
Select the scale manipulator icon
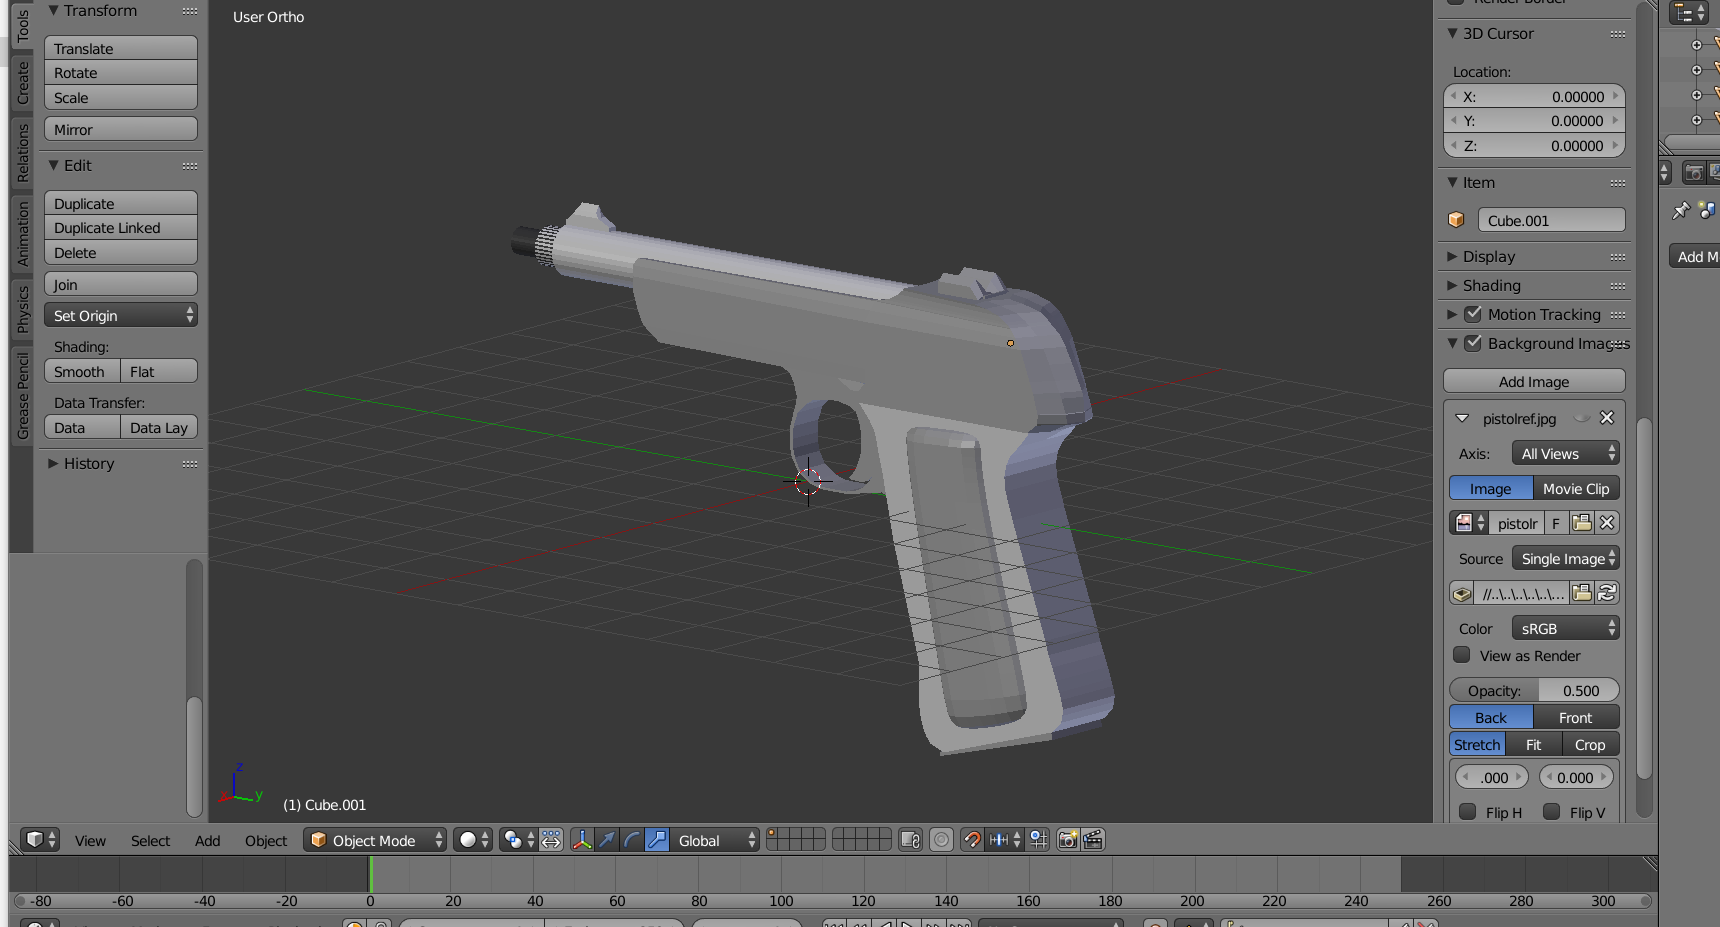coord(657,840)
